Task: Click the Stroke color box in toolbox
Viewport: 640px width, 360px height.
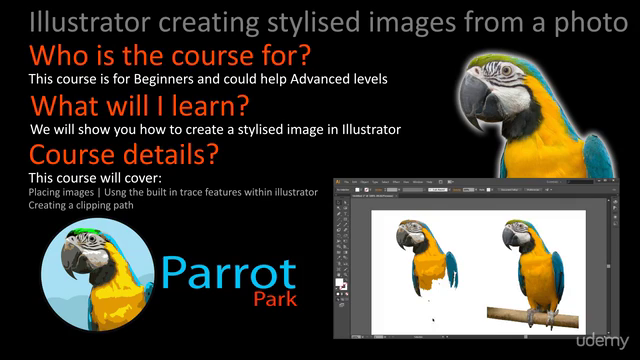Action: (x=344, y=287)
